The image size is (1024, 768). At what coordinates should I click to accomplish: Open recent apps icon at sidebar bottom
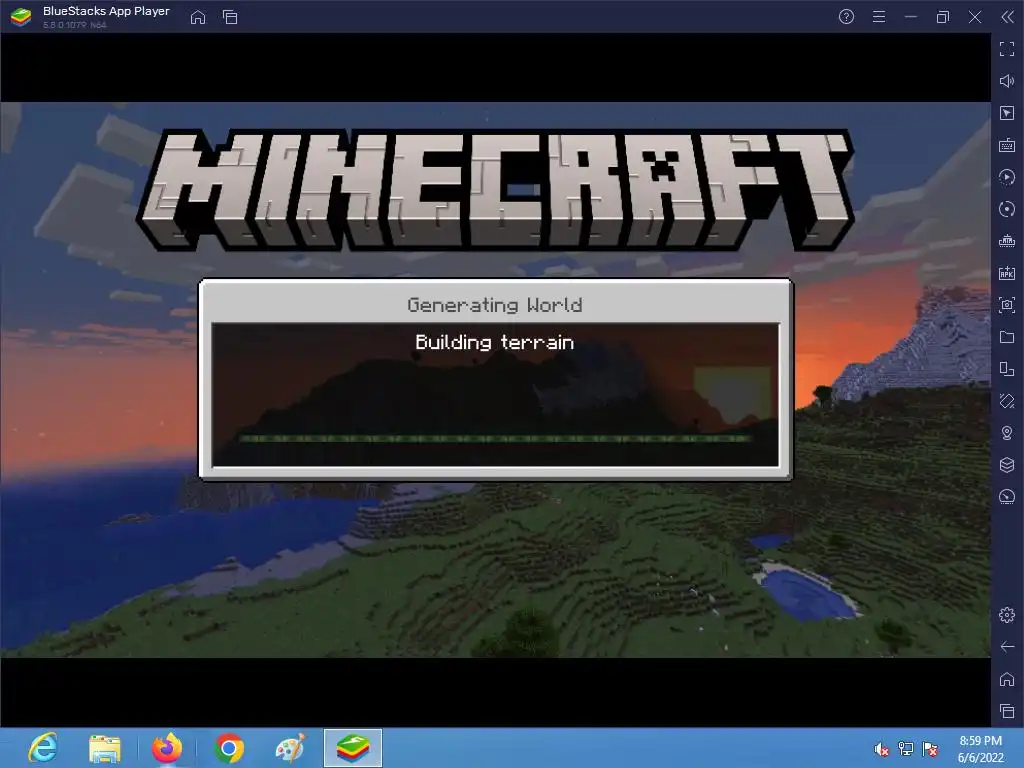[x=1007, y=711]
